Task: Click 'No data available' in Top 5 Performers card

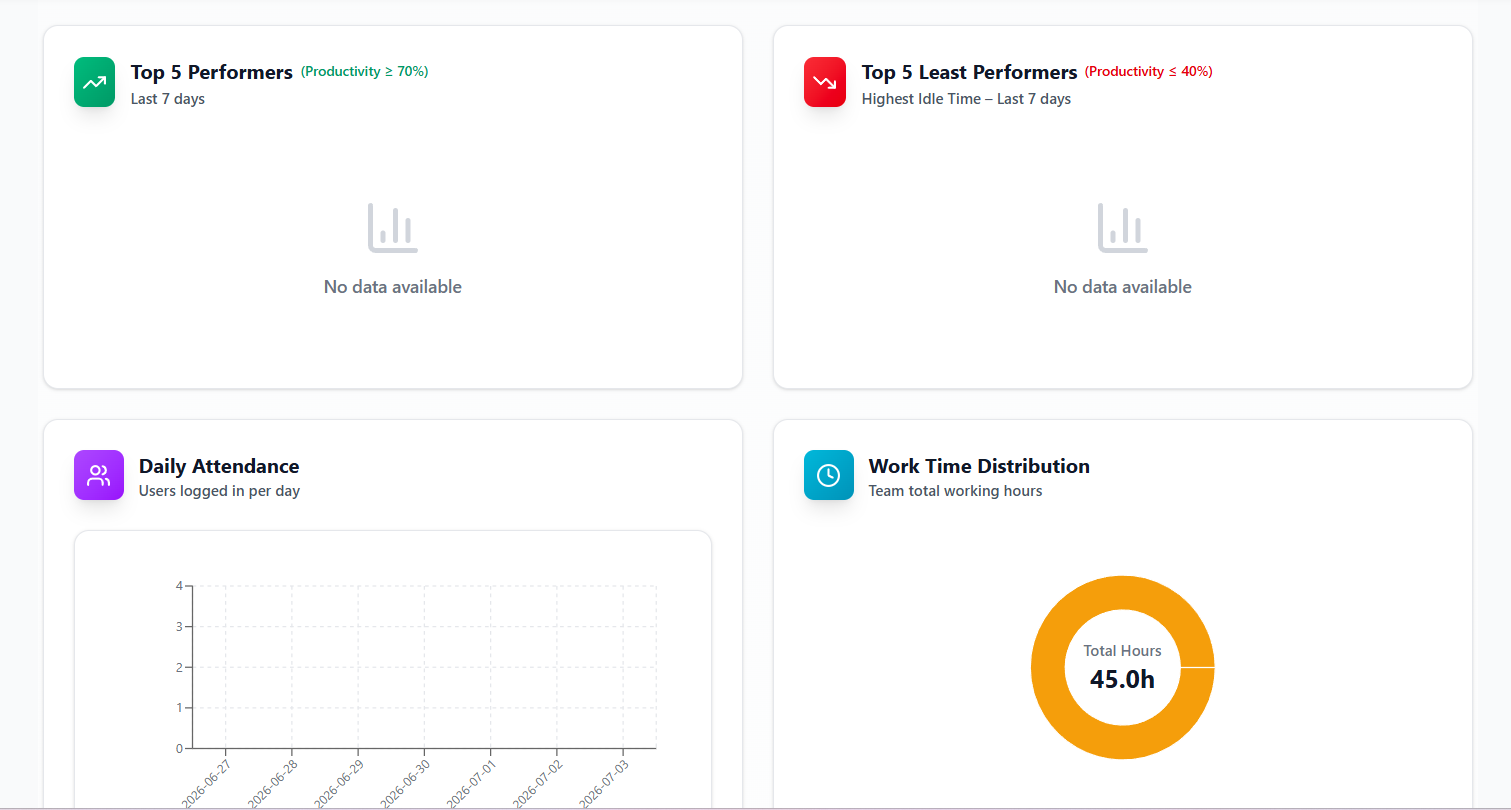Action: tap(393, 287)
